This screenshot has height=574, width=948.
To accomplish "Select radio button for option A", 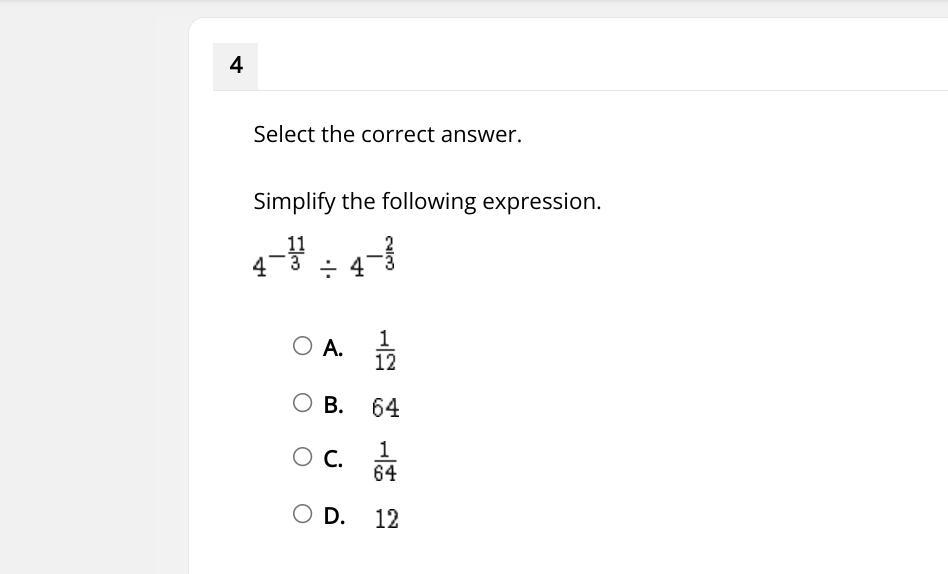I will pyautogui.click(x=302, y=346).
